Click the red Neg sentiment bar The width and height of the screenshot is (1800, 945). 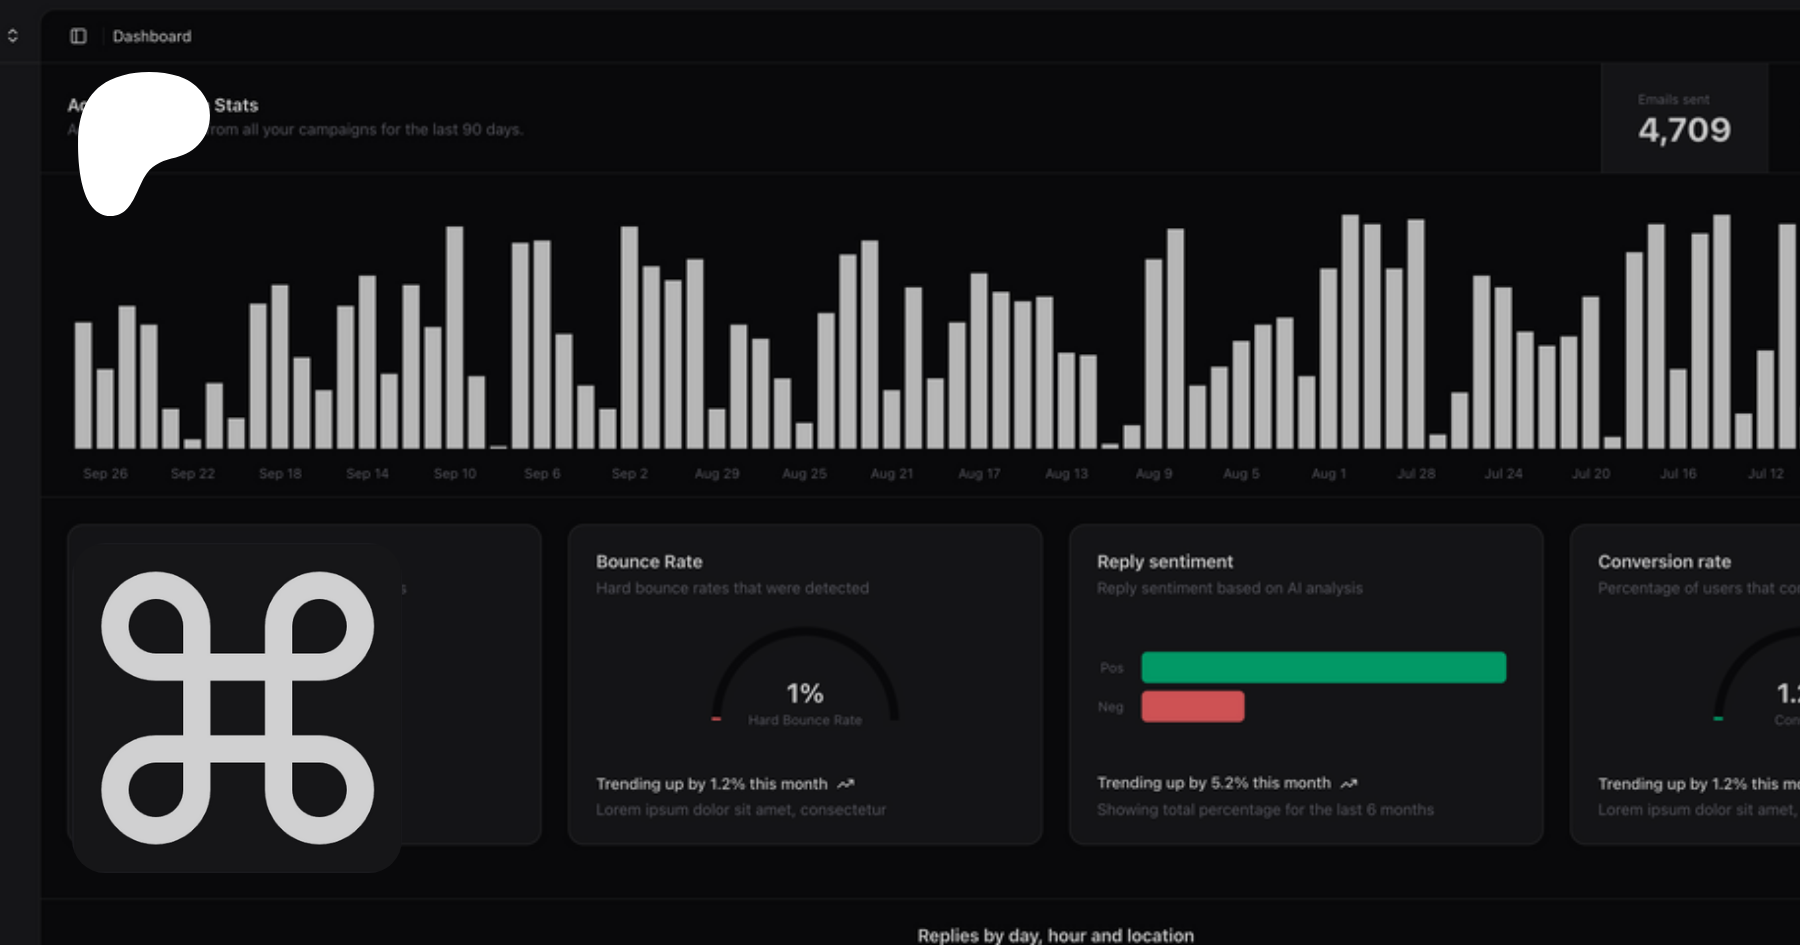(1192, 706)
